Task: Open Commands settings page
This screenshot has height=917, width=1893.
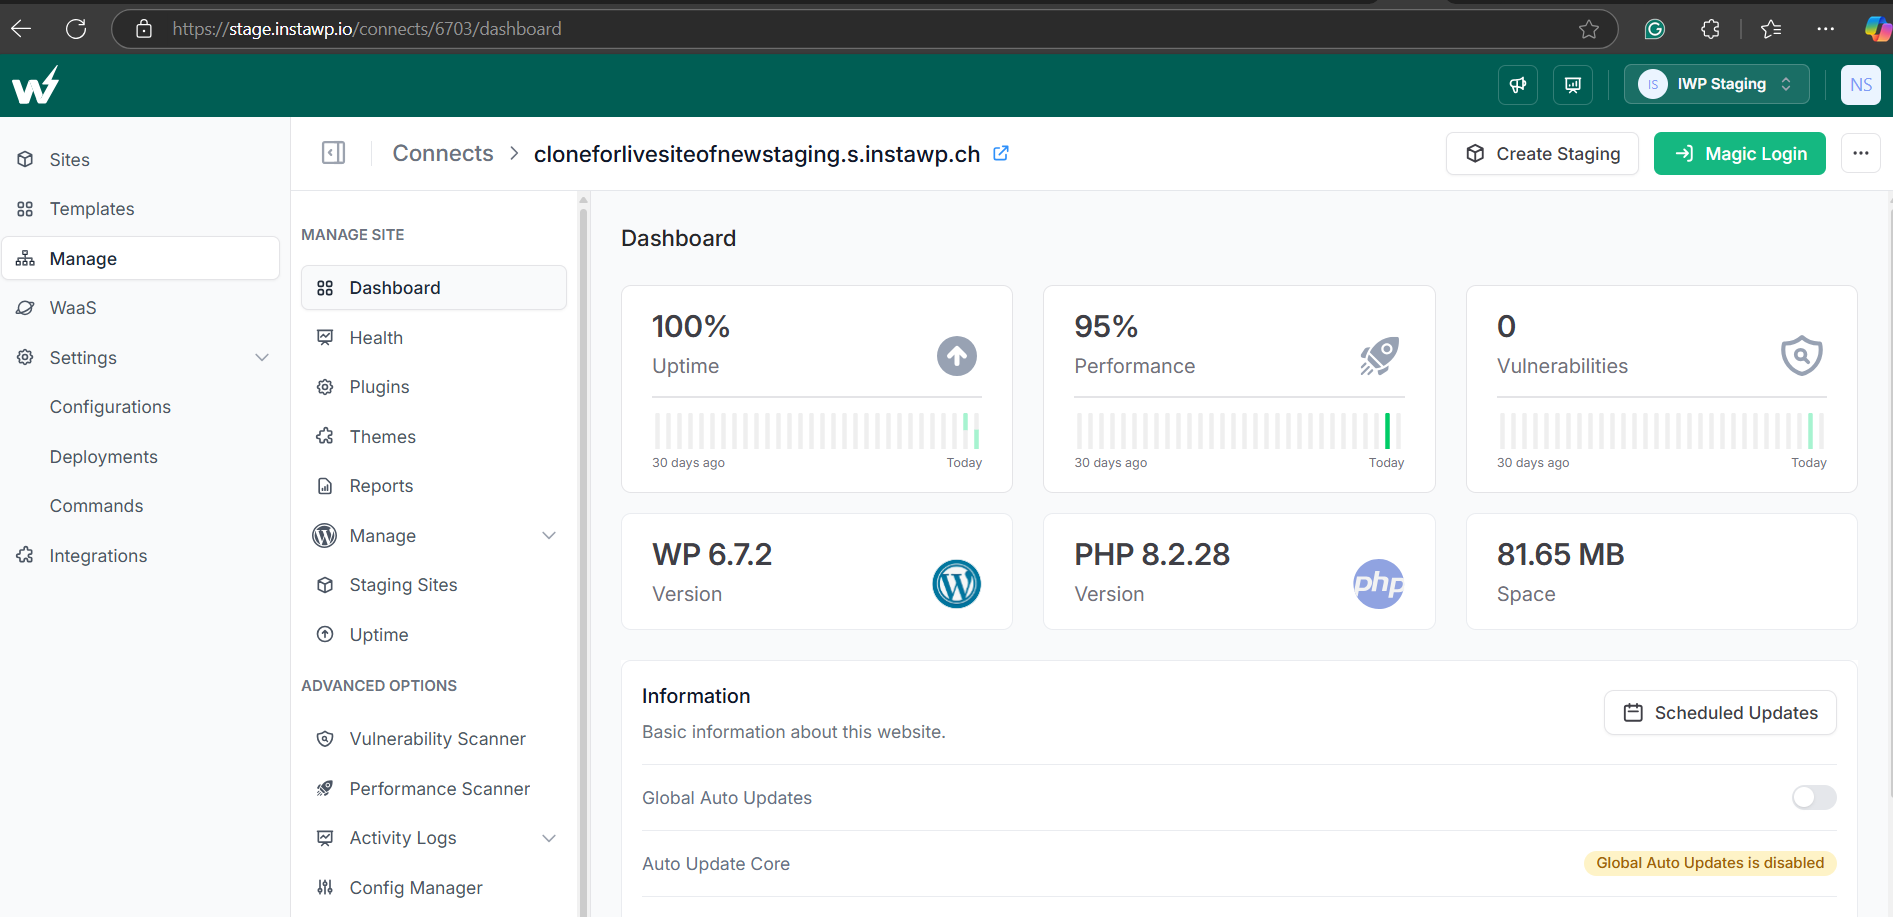Action: 97,506
